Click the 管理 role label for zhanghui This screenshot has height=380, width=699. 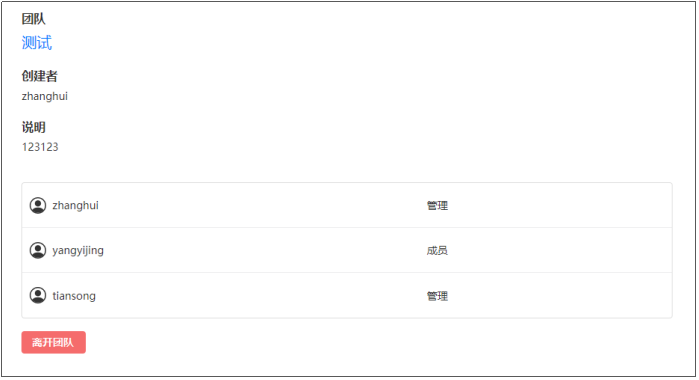click(x=437, y=206)
